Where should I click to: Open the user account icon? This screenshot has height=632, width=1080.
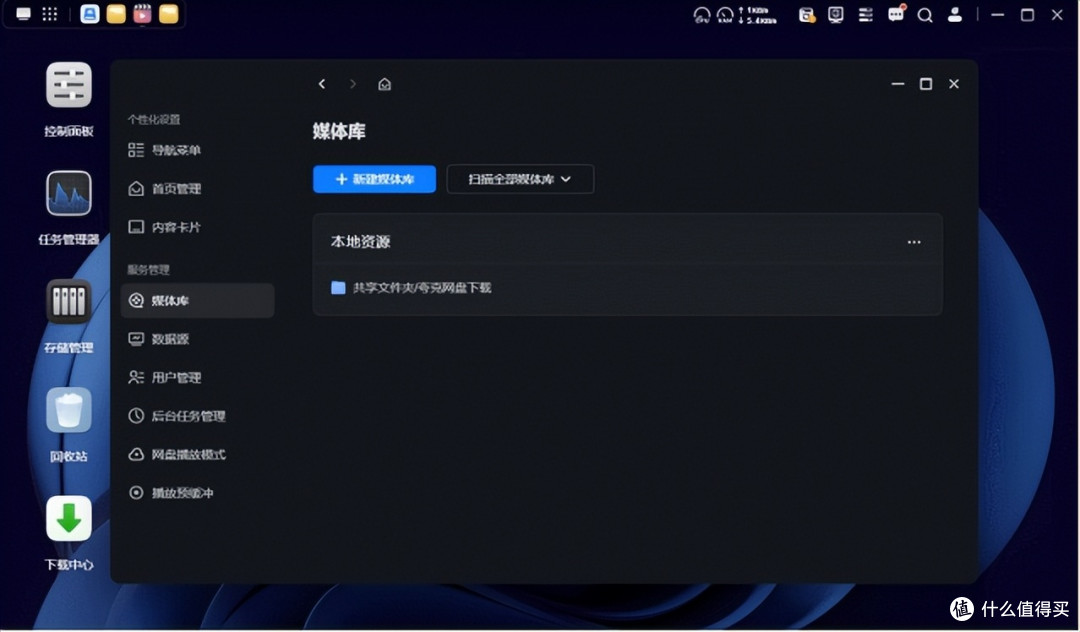click(955, 14)
